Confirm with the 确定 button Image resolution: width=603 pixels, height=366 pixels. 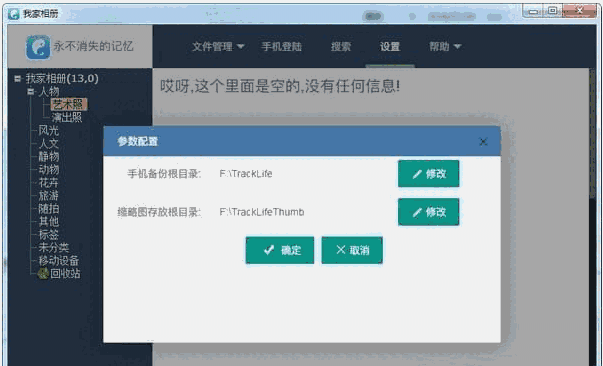tap(280, 250)
